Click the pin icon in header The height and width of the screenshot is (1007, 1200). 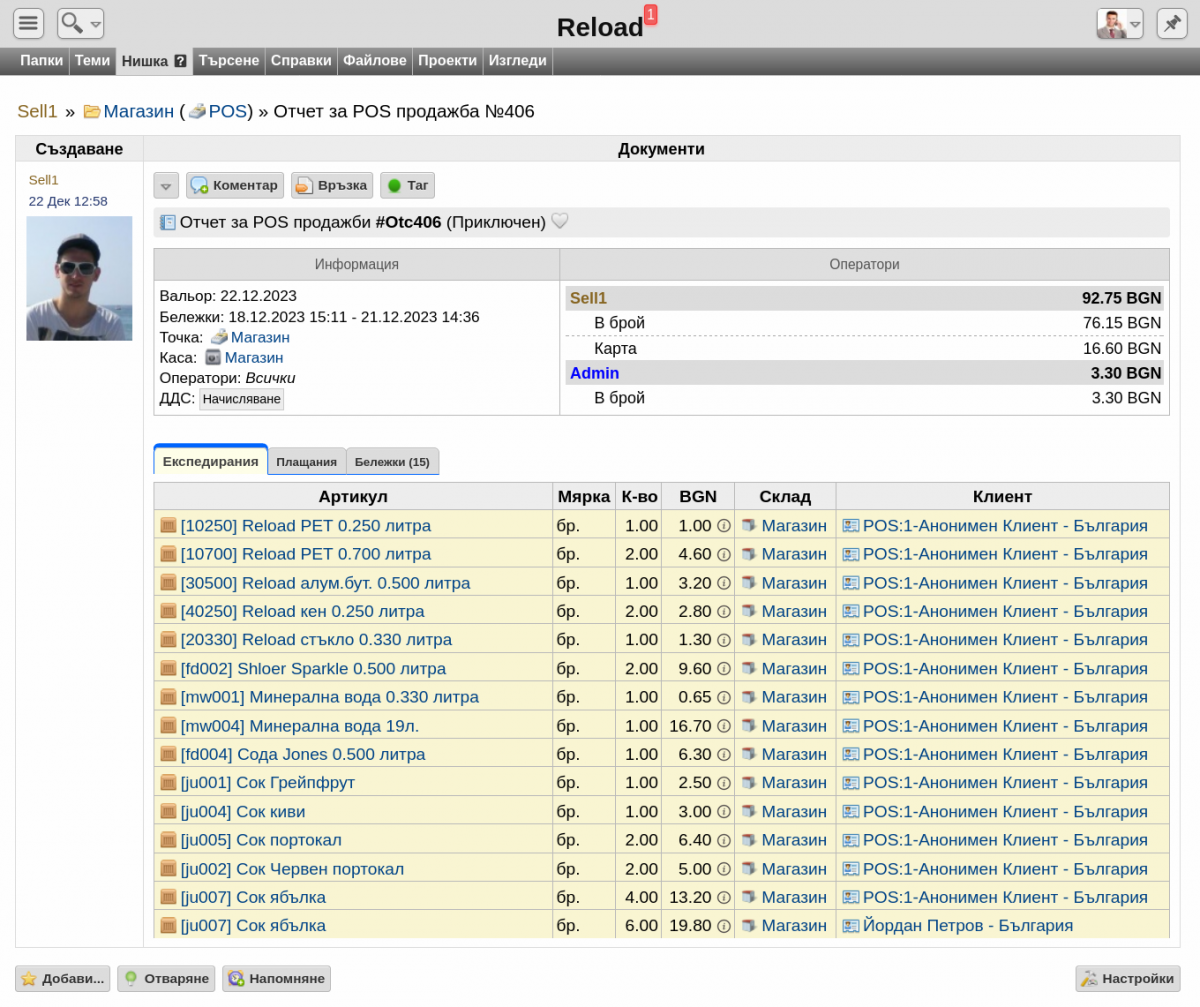(x=1171, y=23)
